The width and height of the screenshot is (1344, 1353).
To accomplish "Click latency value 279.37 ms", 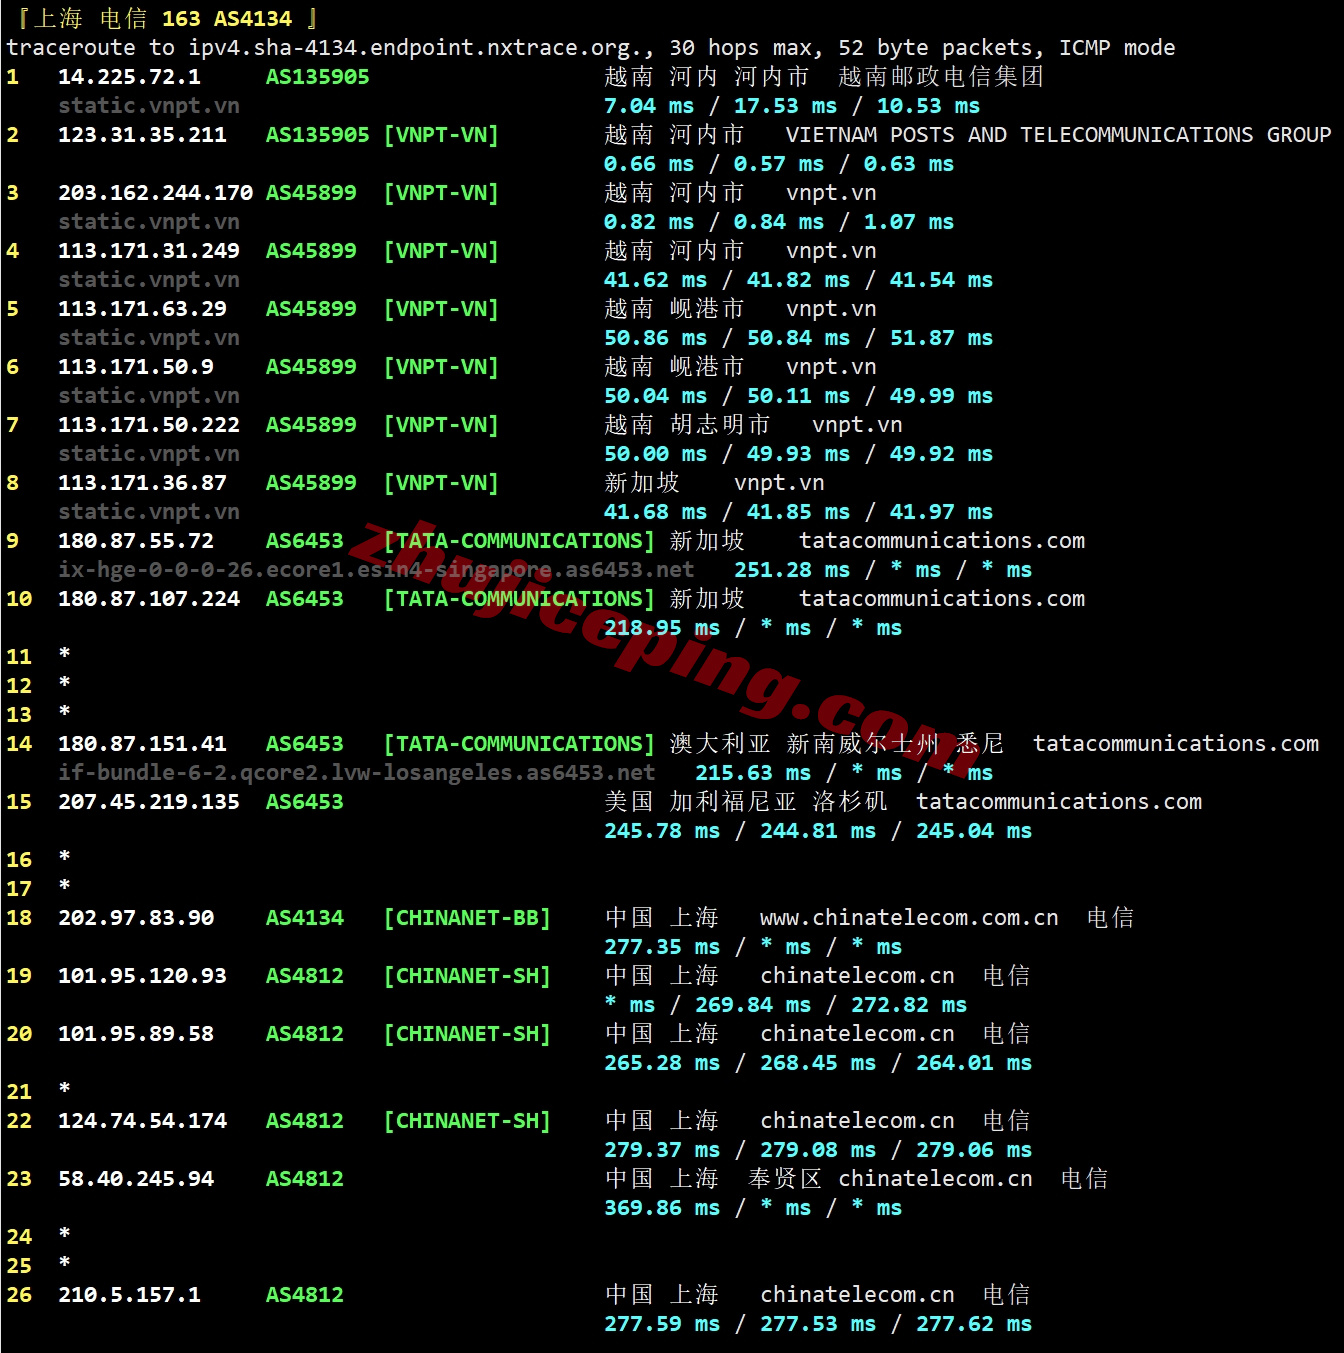I will [662, 1150].
